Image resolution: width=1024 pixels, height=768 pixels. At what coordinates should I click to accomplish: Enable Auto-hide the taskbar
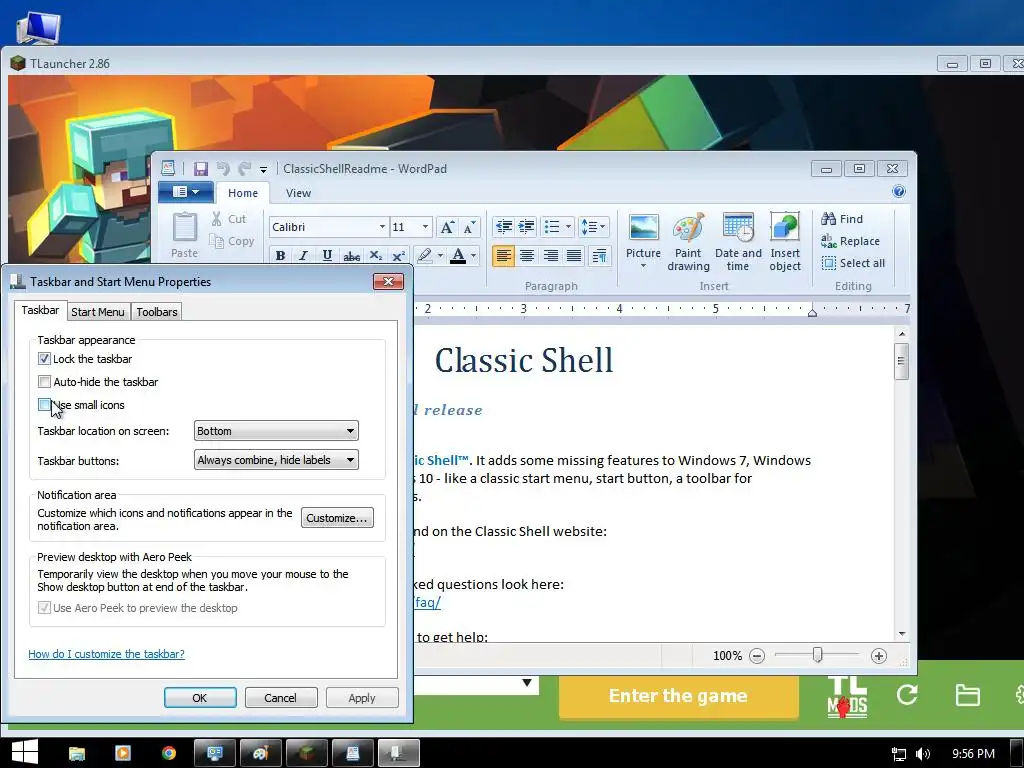click(x=44, y=381)
